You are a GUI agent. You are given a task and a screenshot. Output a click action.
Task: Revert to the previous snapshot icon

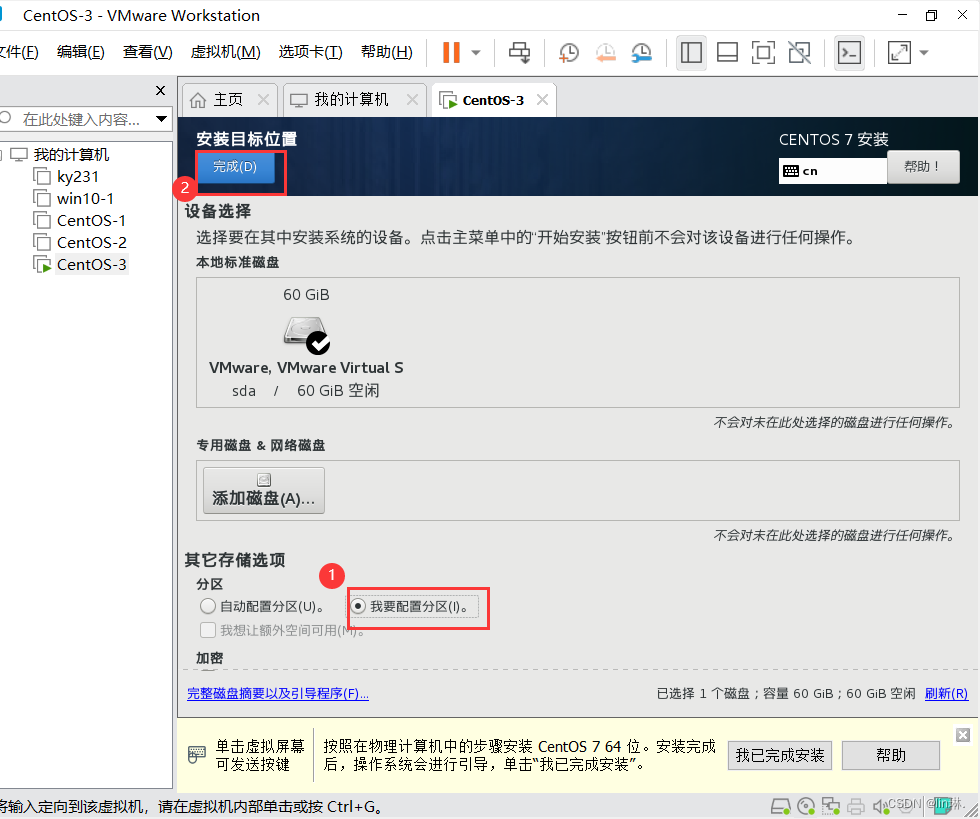(x=605, y=53)
